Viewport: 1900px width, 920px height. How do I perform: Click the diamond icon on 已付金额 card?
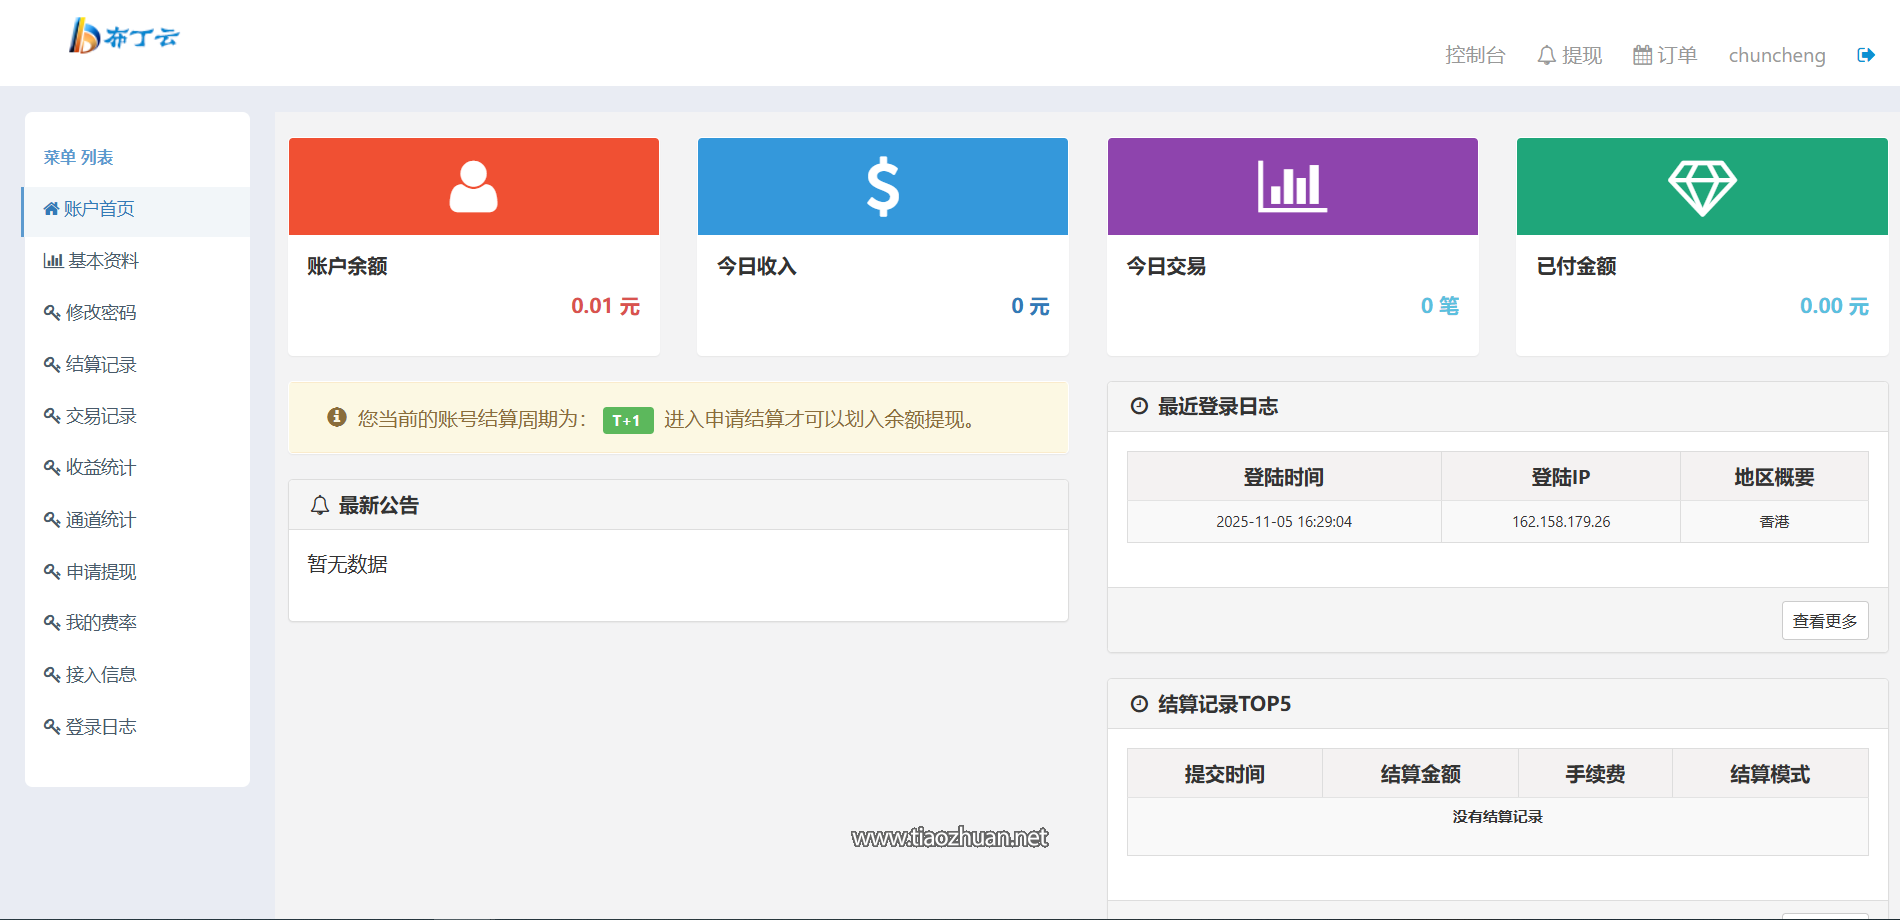1701,186
